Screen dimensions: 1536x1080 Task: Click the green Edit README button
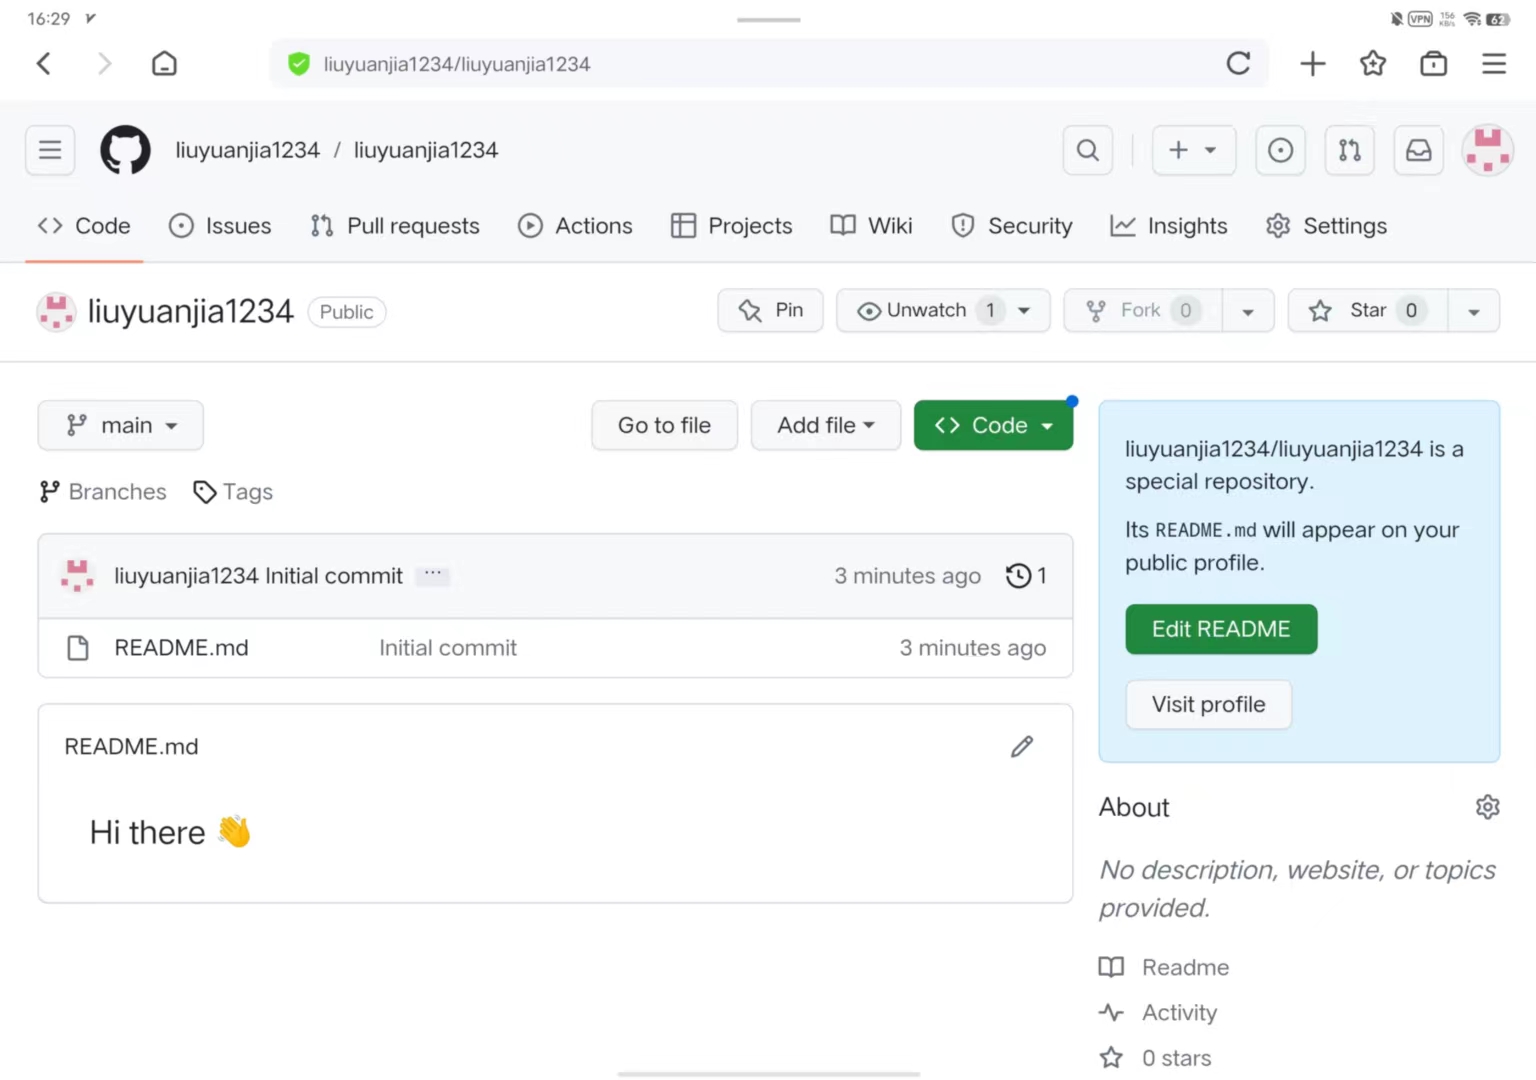[1221, 629]
